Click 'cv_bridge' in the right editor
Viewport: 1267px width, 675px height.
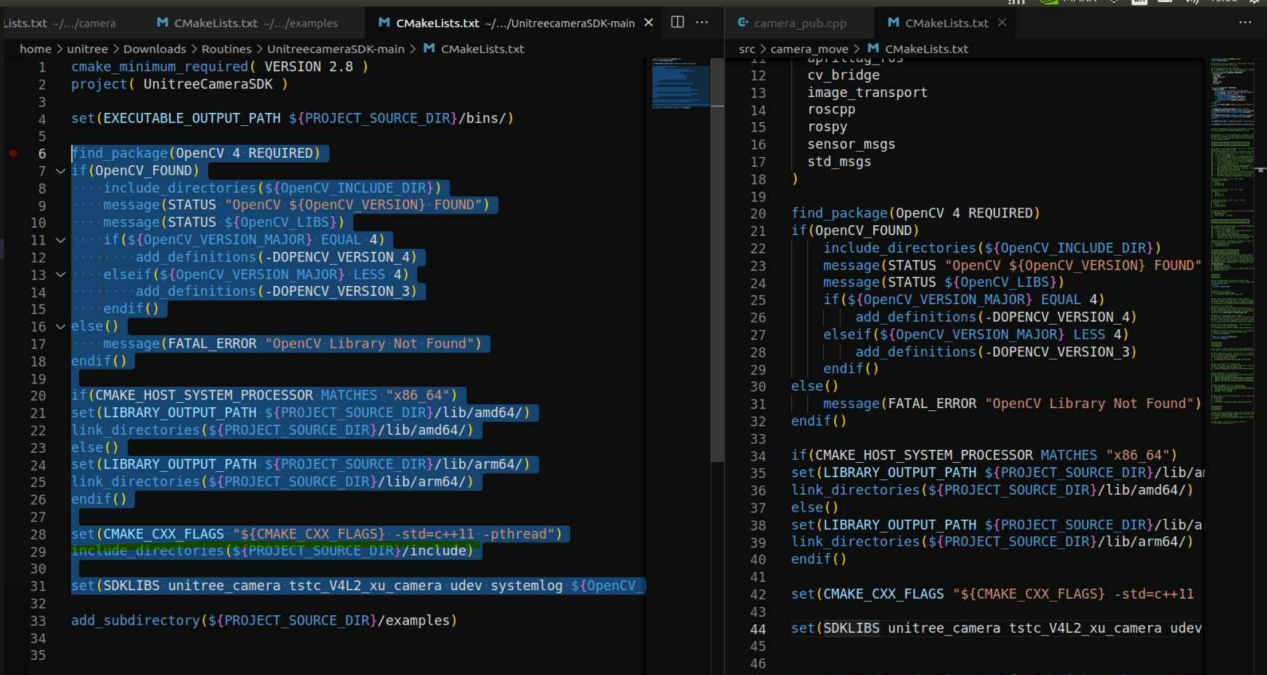[843, 75]
